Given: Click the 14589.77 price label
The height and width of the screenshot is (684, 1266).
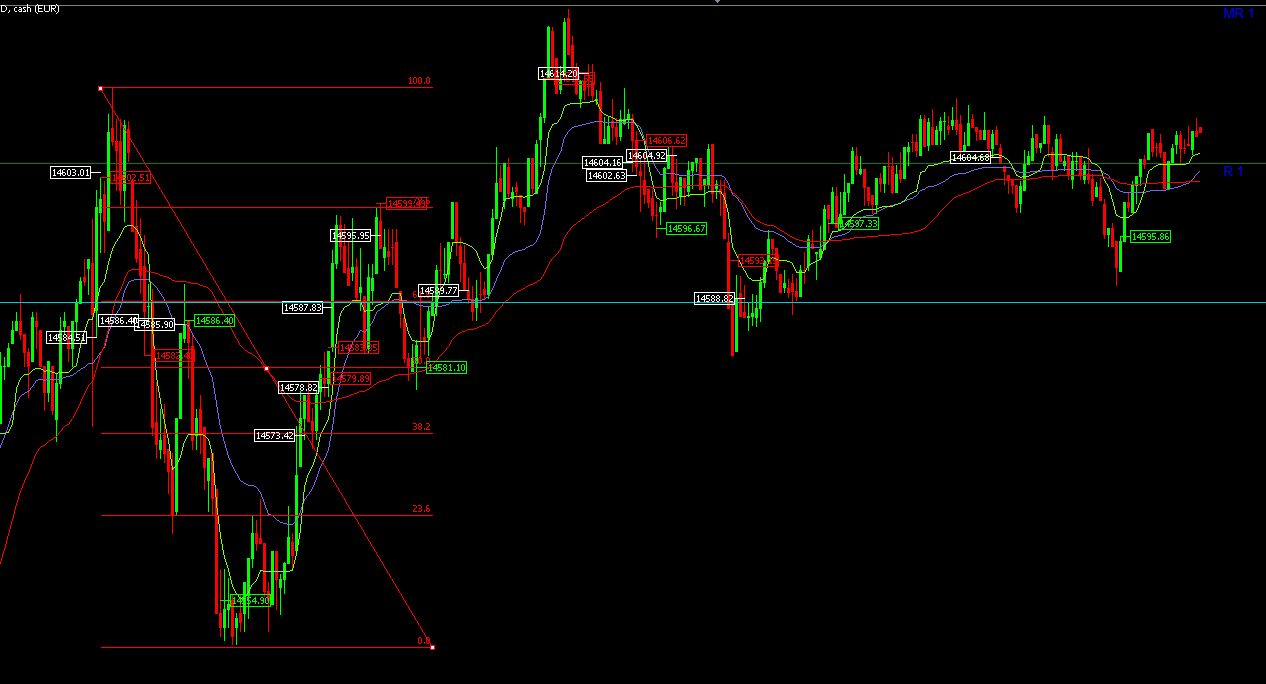Looking at the screenshot, I should coord(438,291).
